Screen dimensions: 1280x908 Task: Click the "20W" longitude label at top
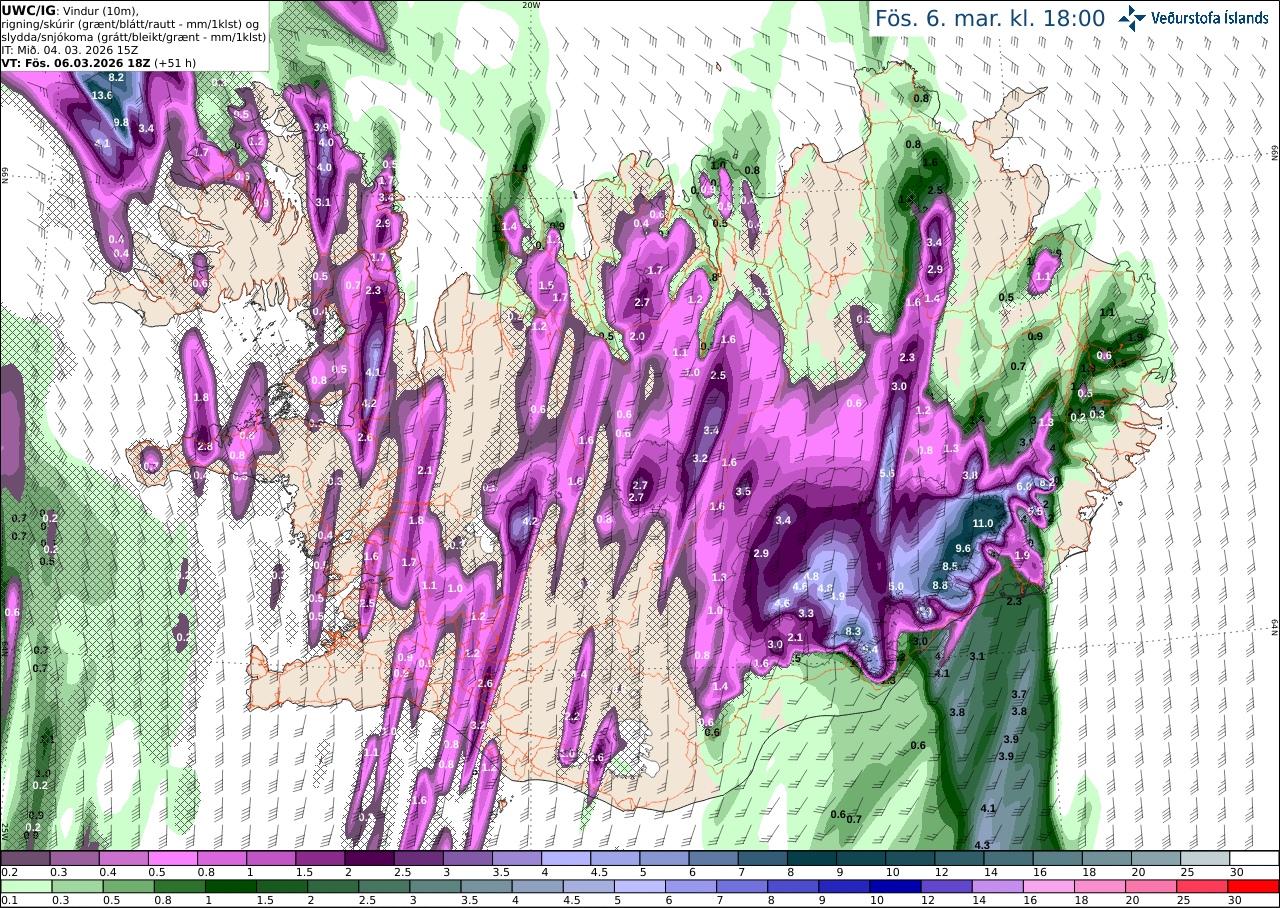tap(531, 5)
